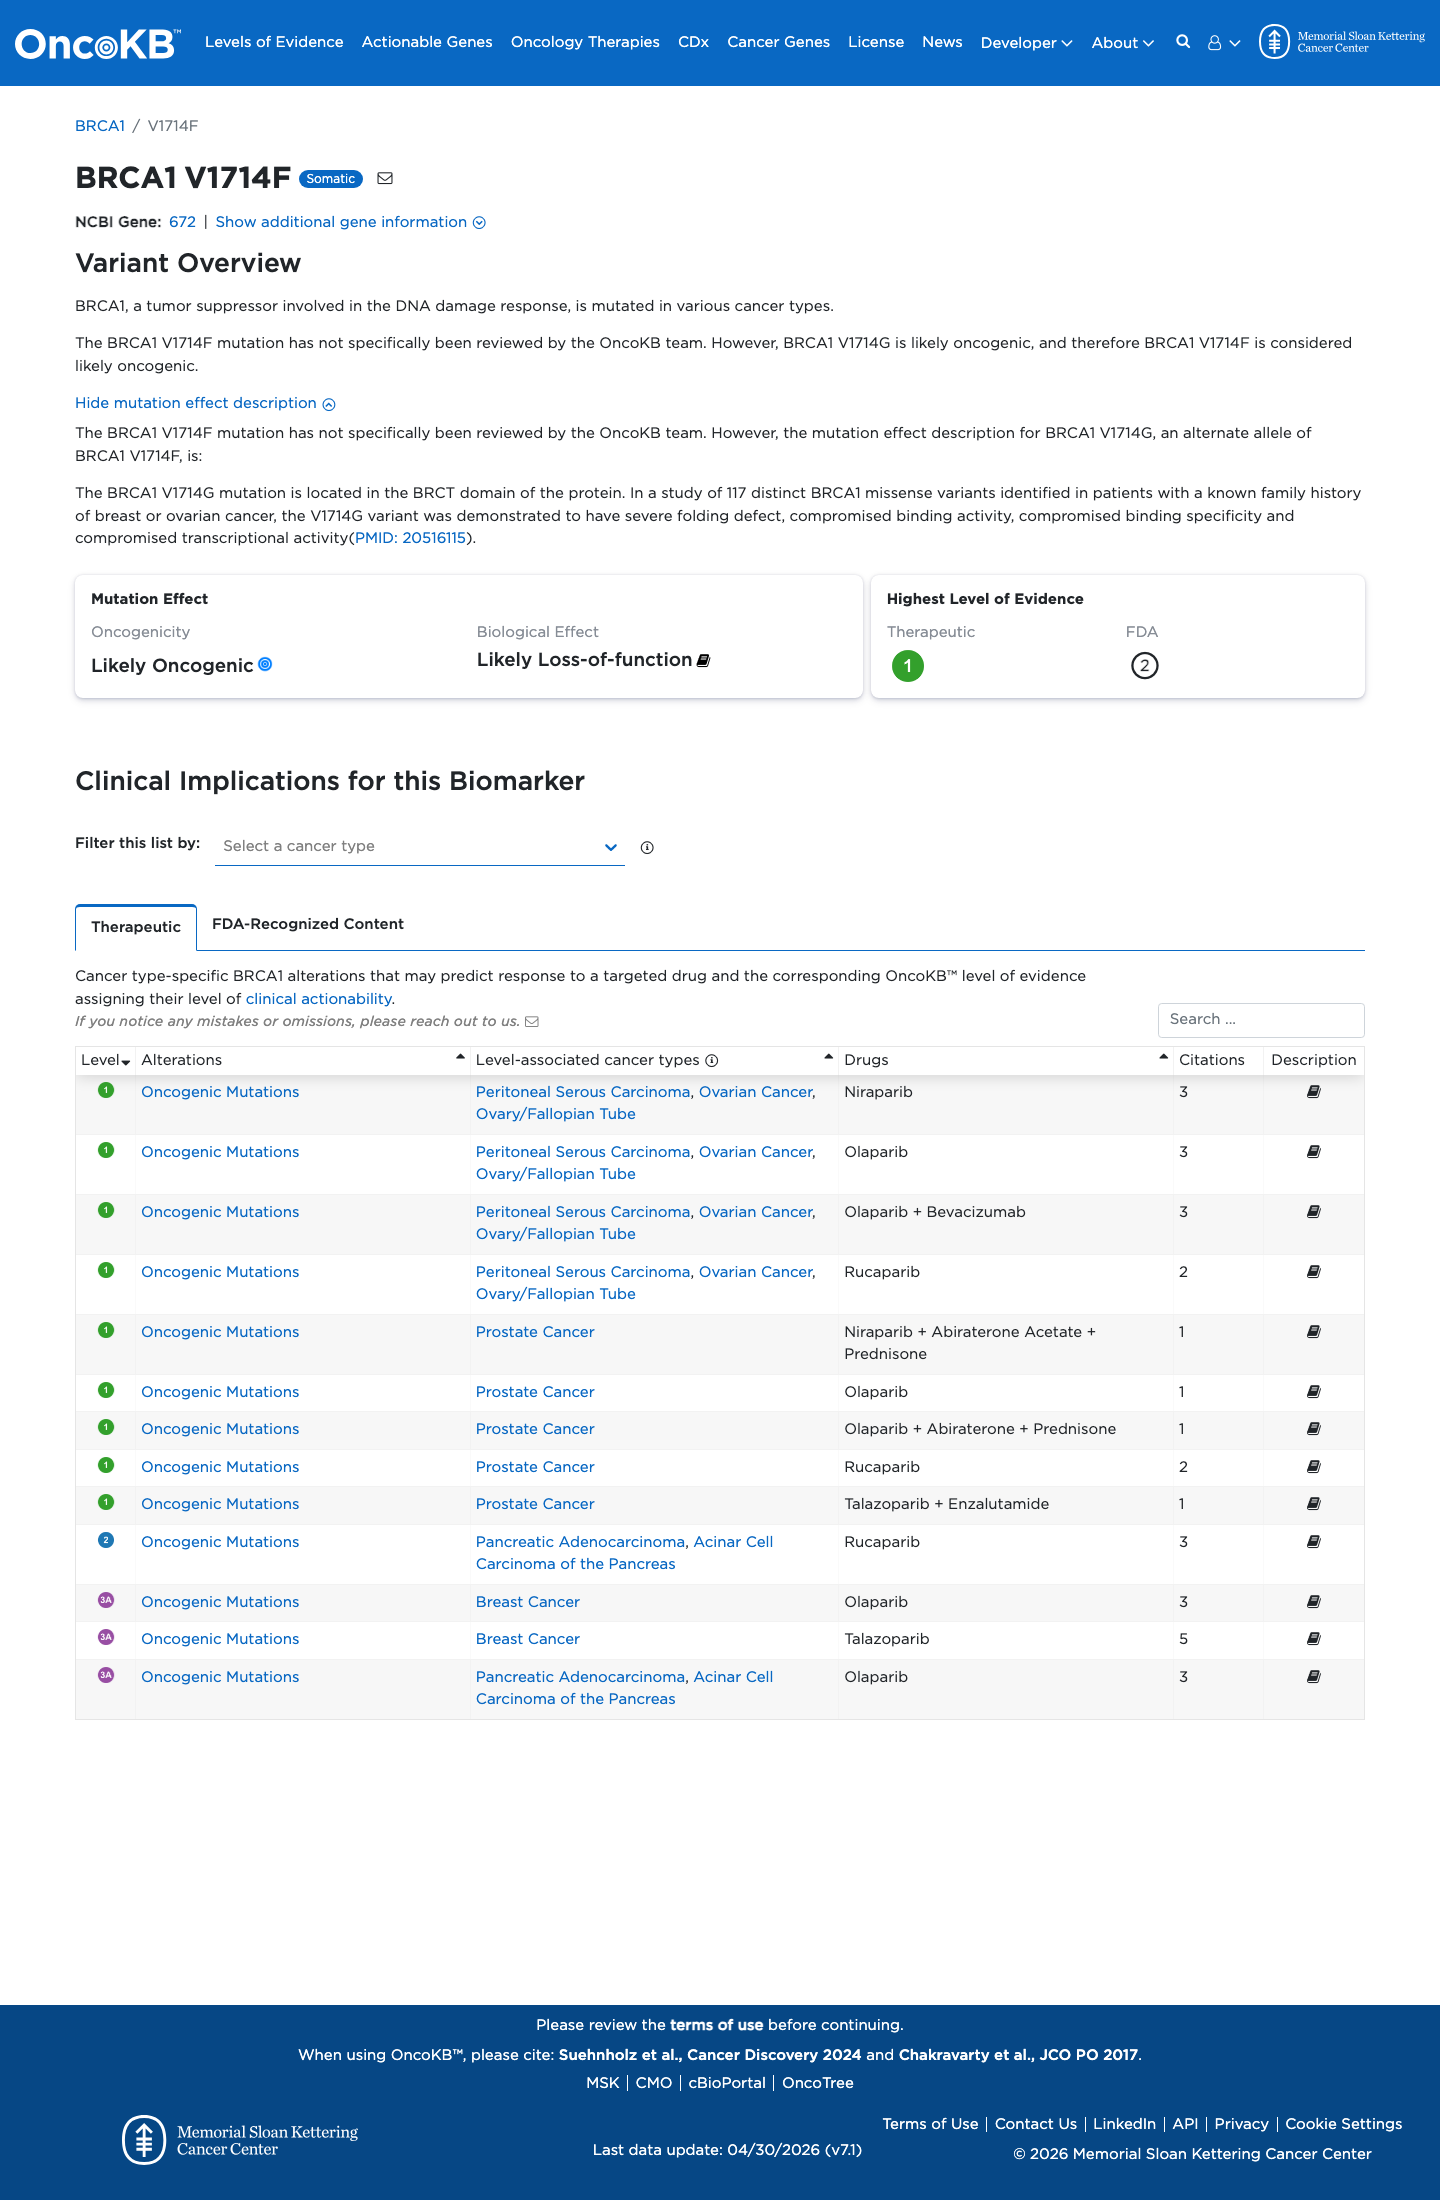The width and height of the screenshot is (1440, 2200).
Task: Open footer API link
Action: [1185, 2124]
